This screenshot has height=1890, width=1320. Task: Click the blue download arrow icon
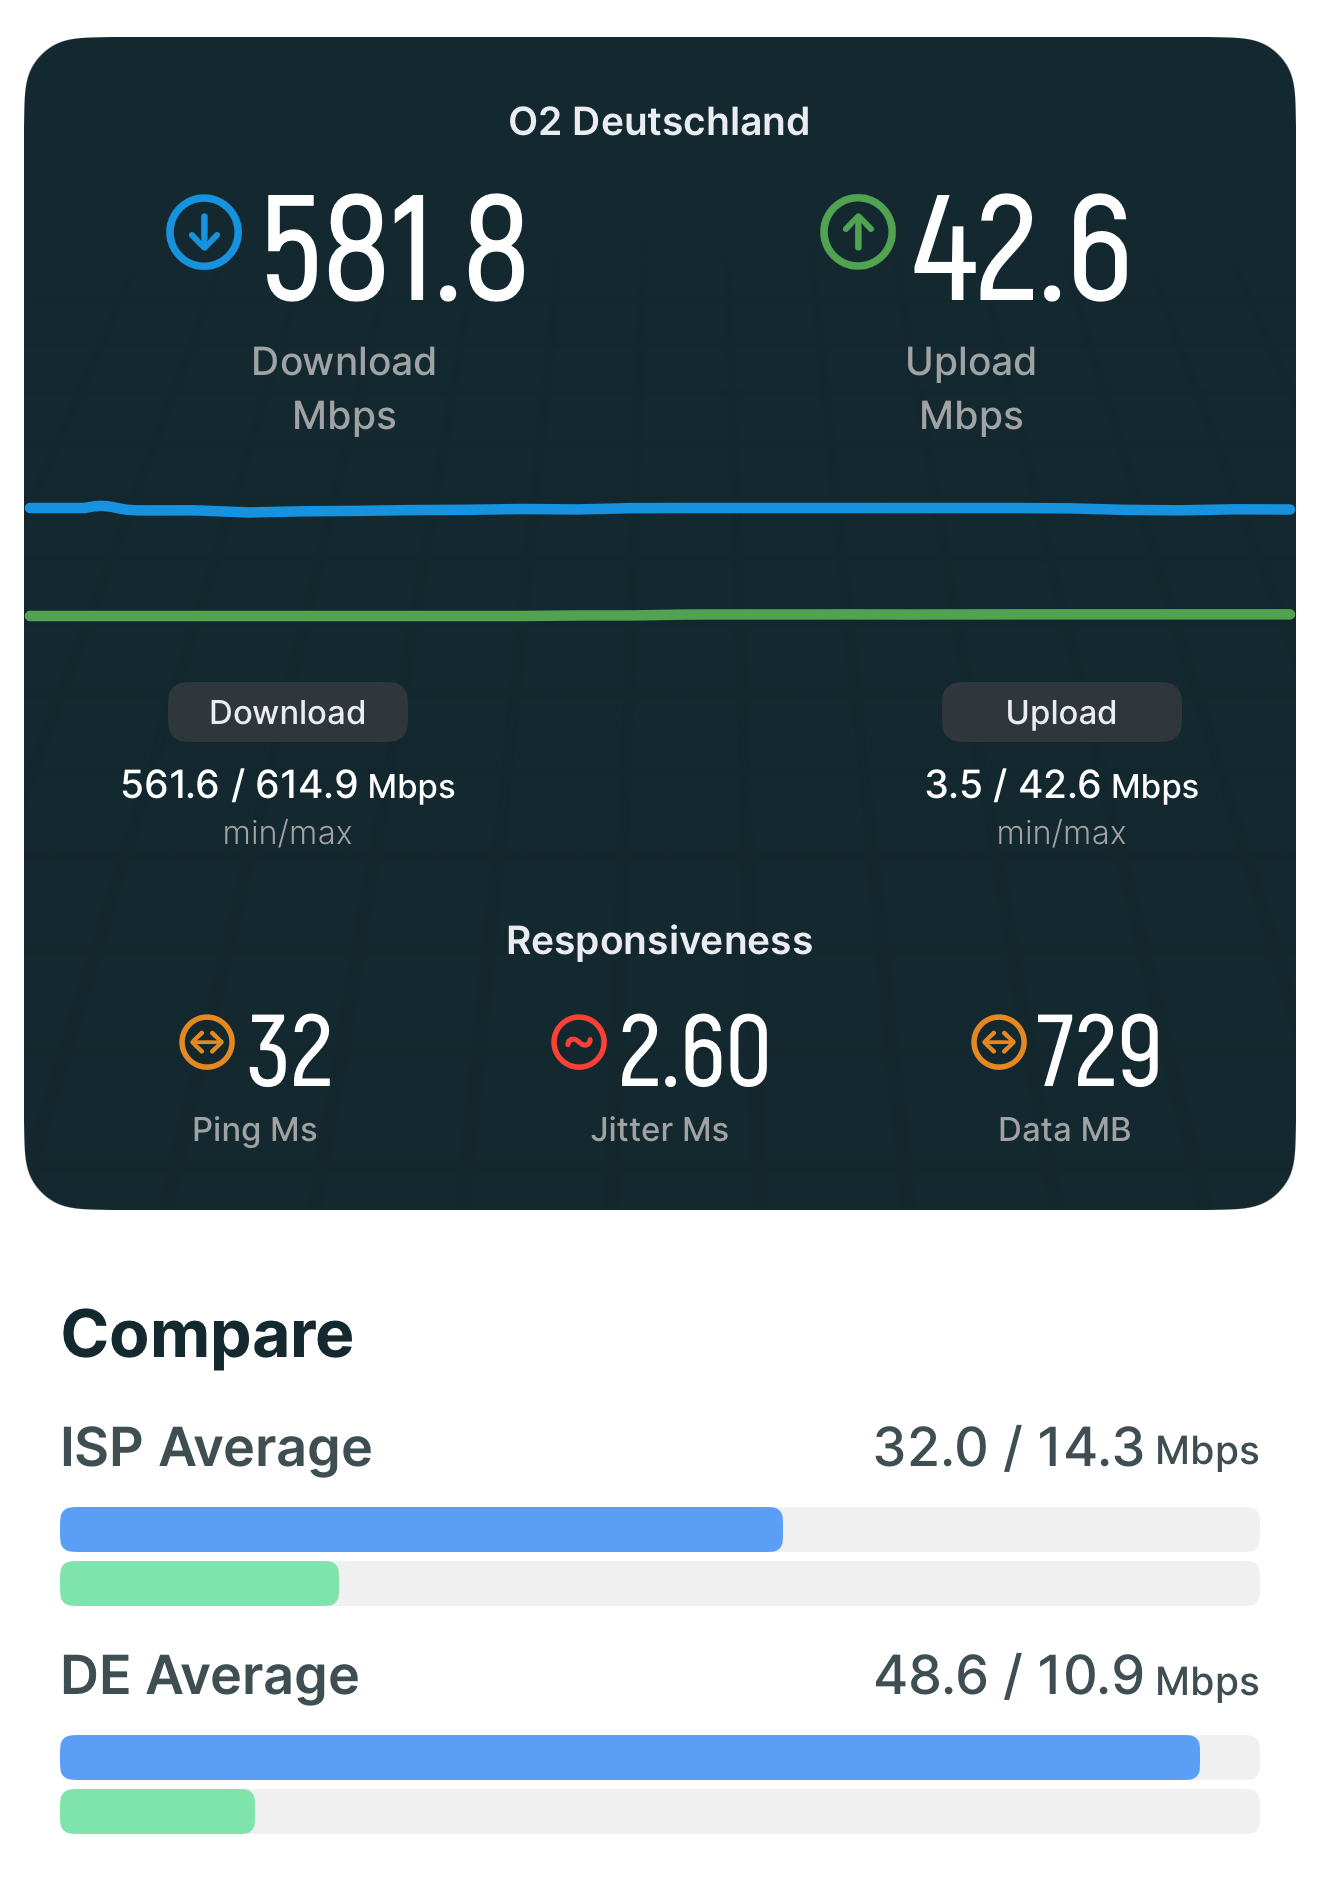pos(204,232)
